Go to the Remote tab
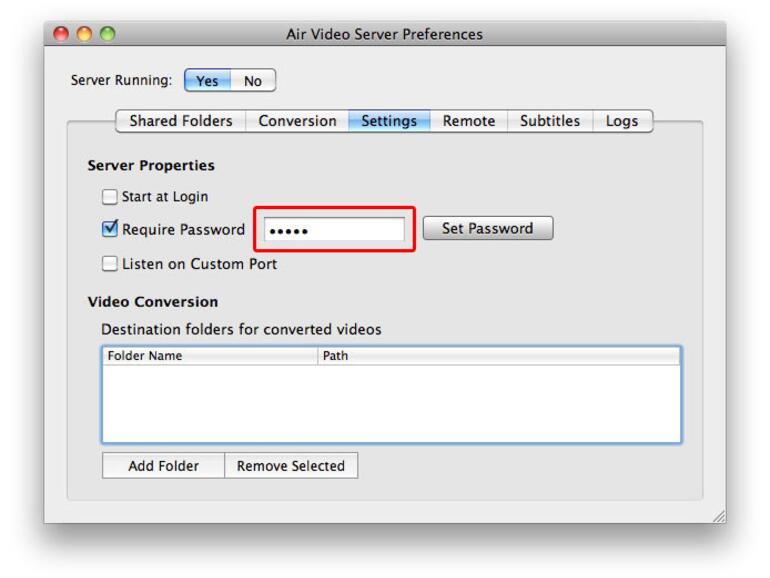Image resolution: width=770 pixels, height=578 pixels. (469, 121)
